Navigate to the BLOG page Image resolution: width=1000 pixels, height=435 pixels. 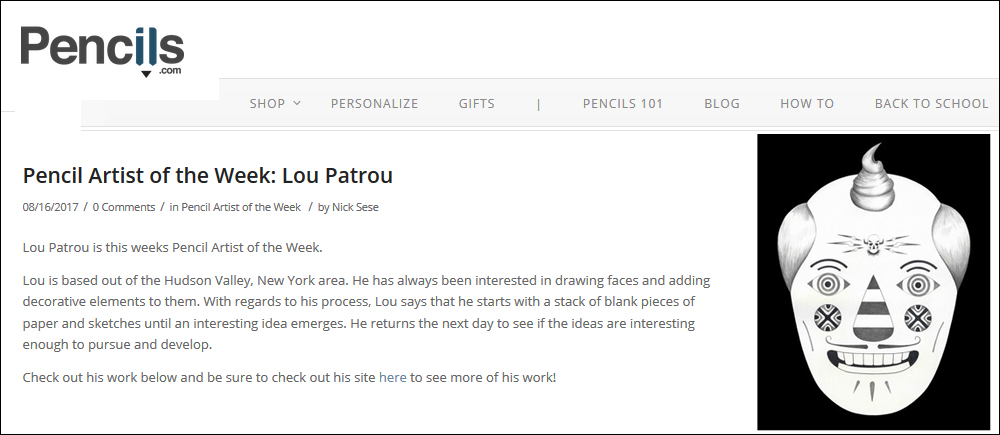pos(722,103)
